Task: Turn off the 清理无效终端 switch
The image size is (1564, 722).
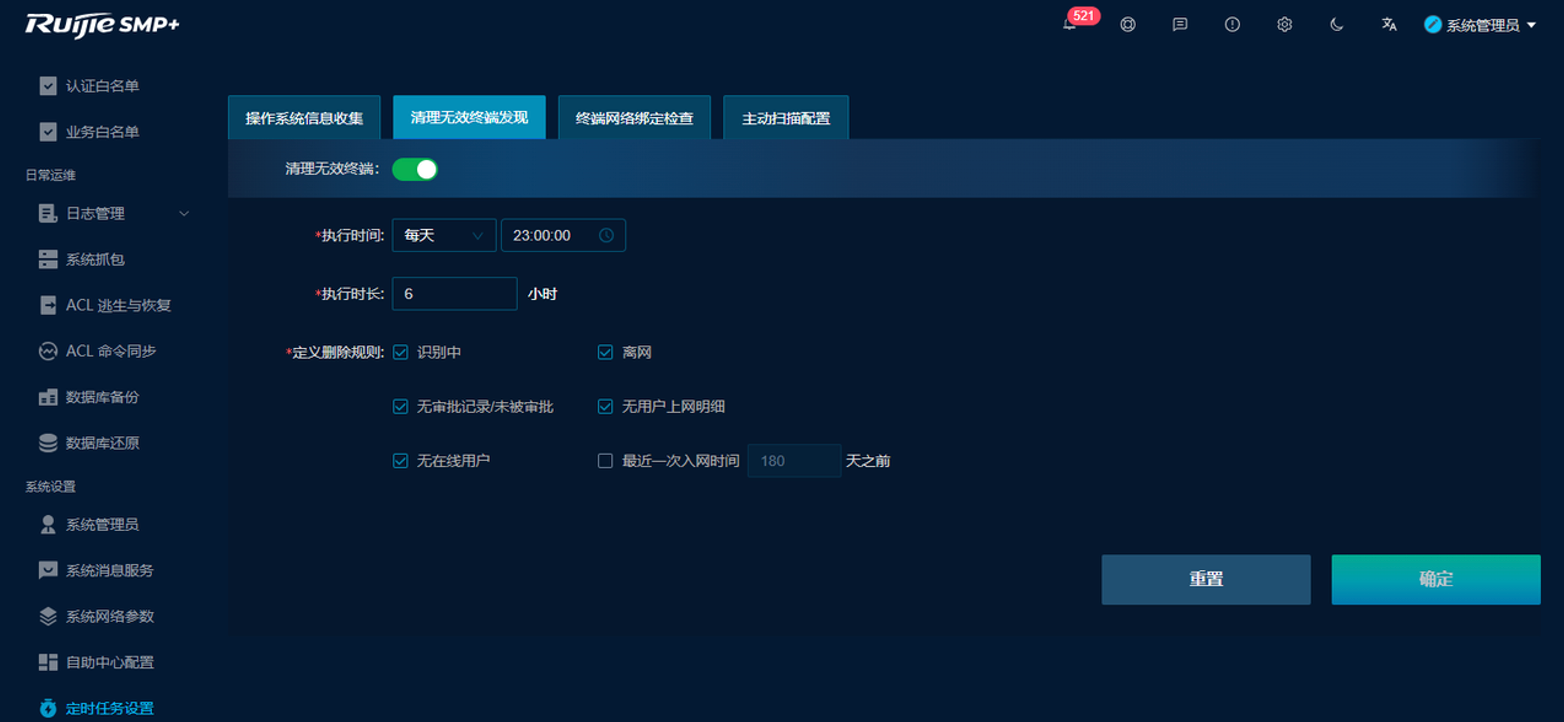Action: click(x=415, y=169)
